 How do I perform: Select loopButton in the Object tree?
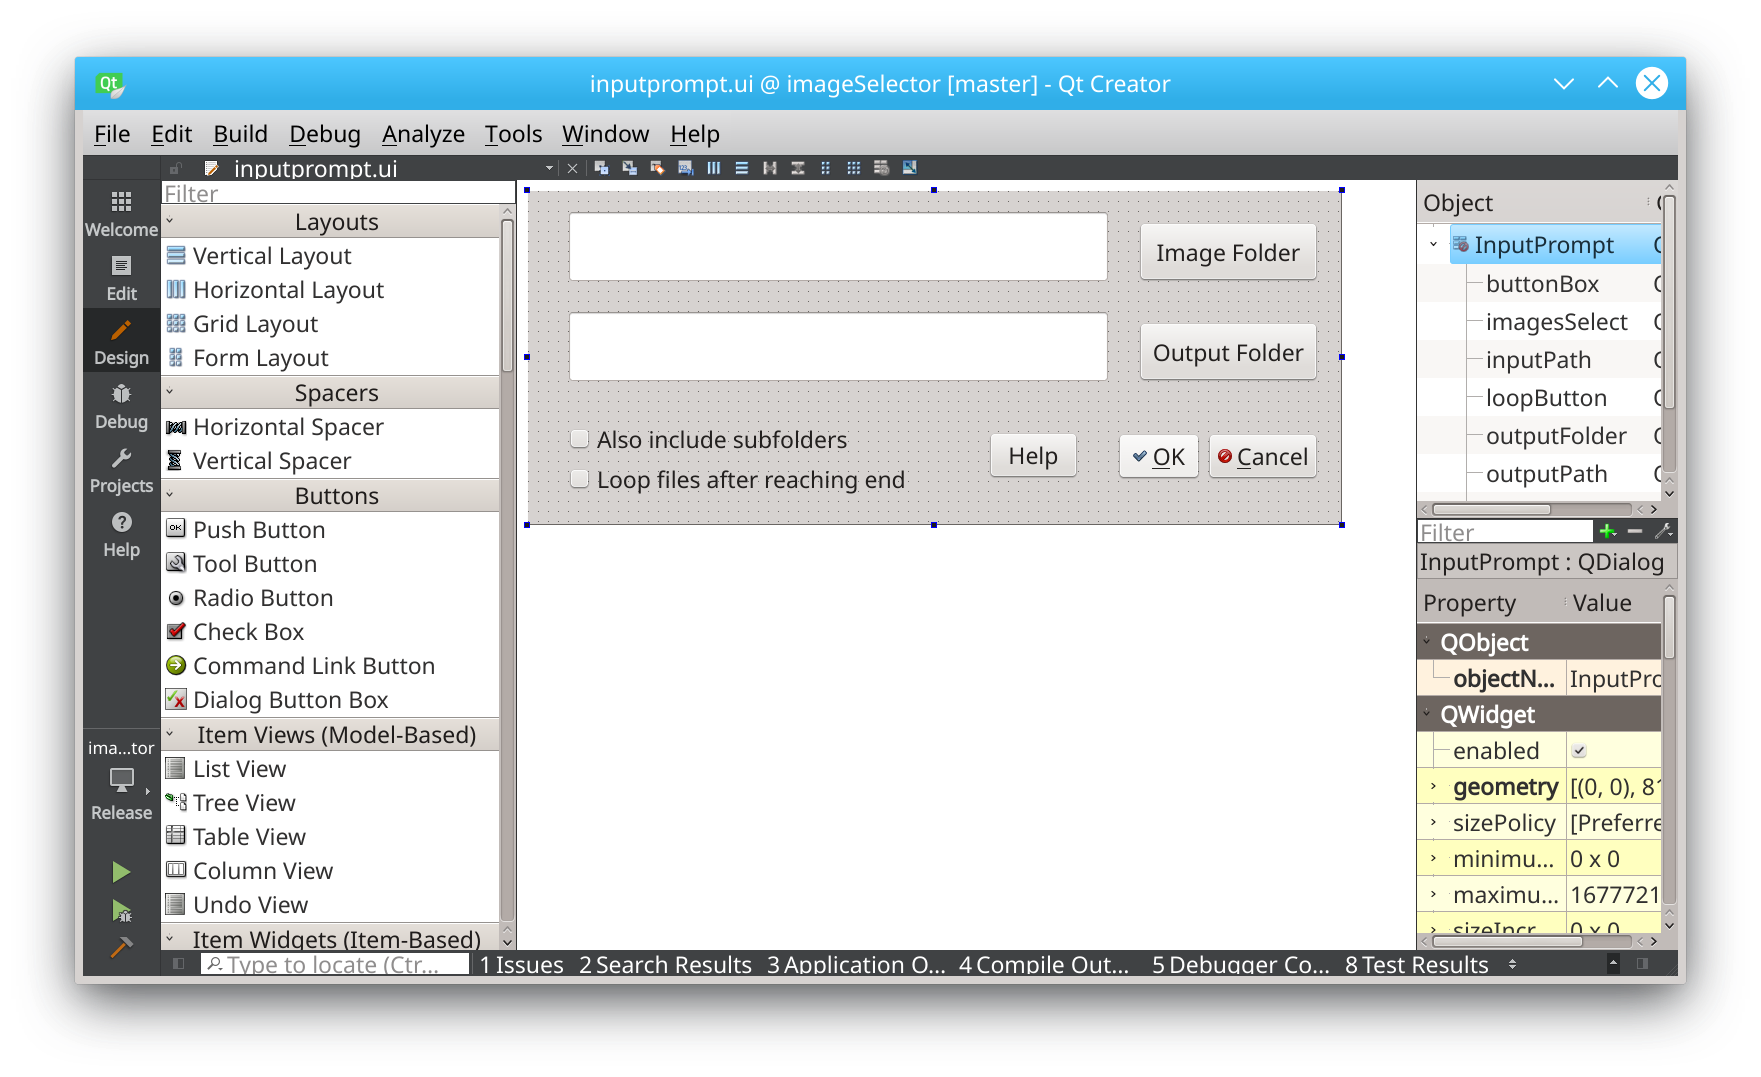(1545, 398)
